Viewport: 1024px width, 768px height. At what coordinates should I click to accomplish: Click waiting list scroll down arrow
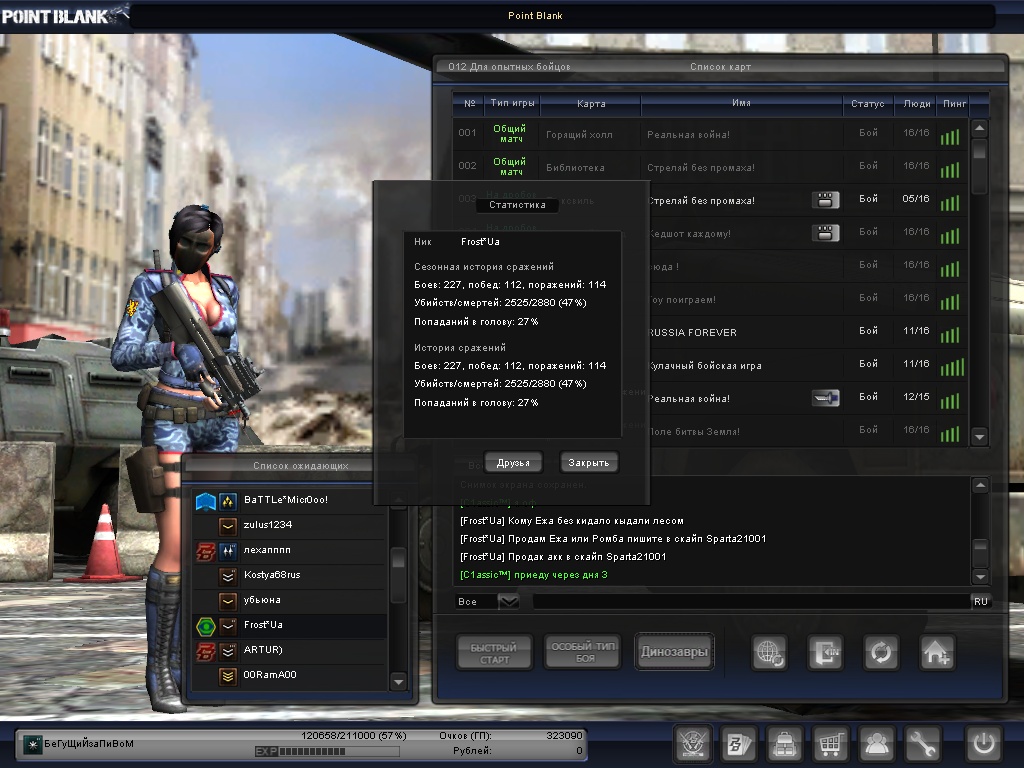[398, 682]
